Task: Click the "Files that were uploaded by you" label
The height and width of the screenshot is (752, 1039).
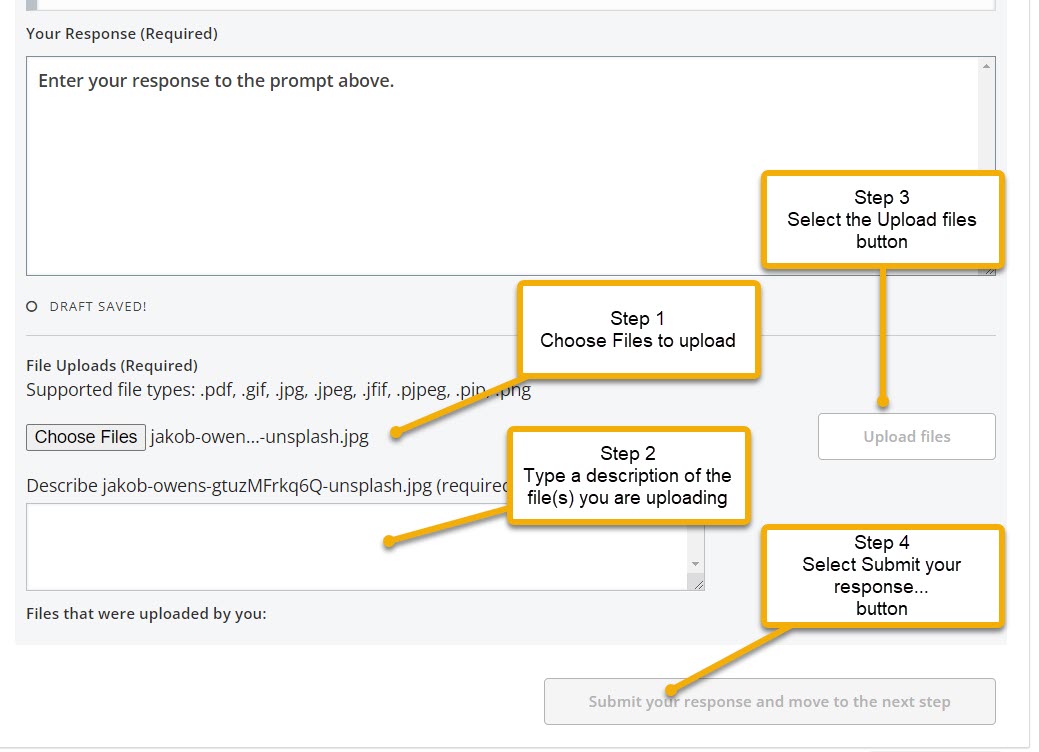Action: pyautogui.click(x=146, y=614)
